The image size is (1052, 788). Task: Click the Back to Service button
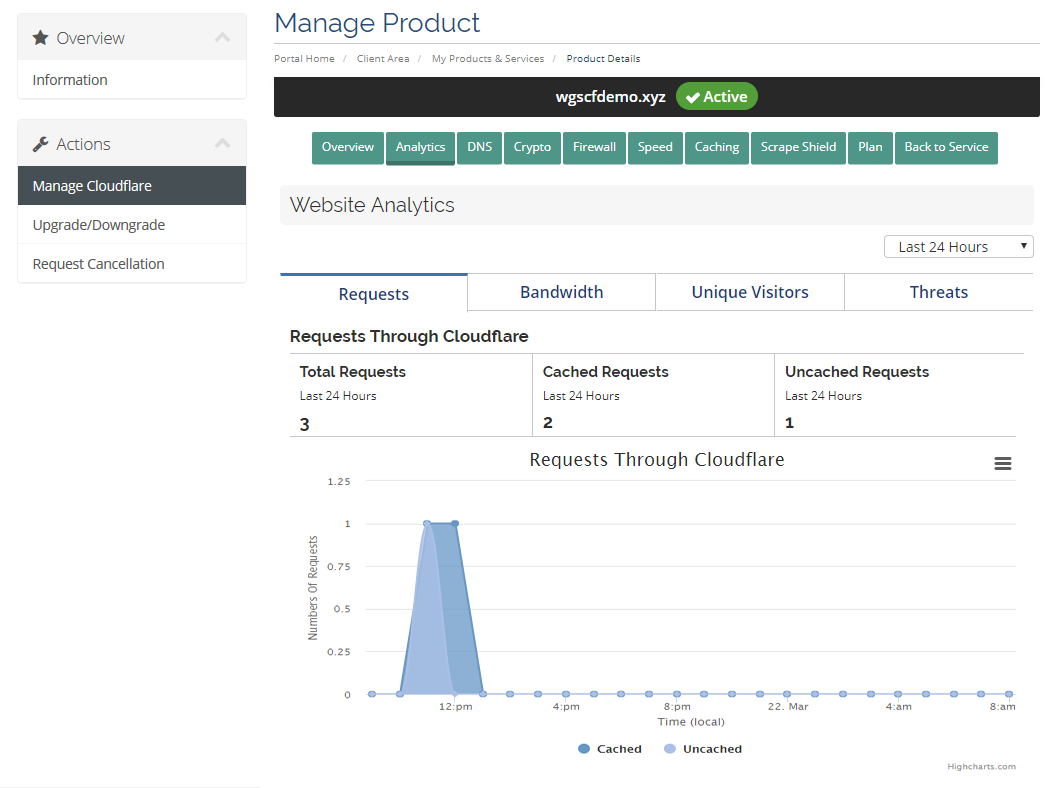[946, 147]
